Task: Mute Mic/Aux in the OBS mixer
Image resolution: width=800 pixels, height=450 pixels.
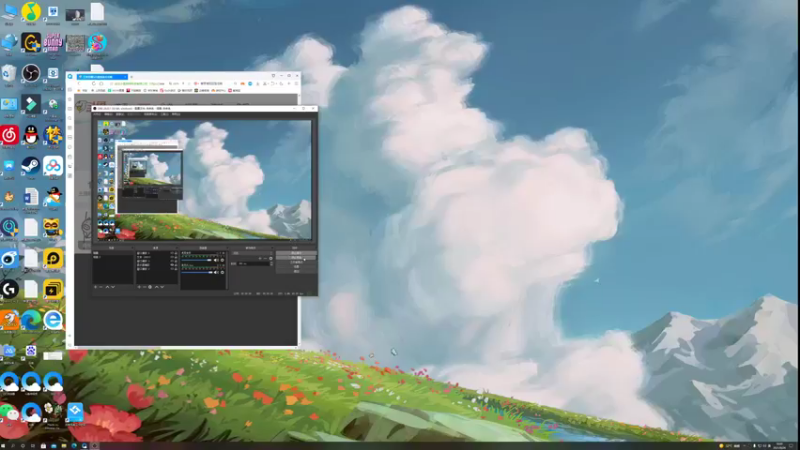Action: [x=216, y=272]
